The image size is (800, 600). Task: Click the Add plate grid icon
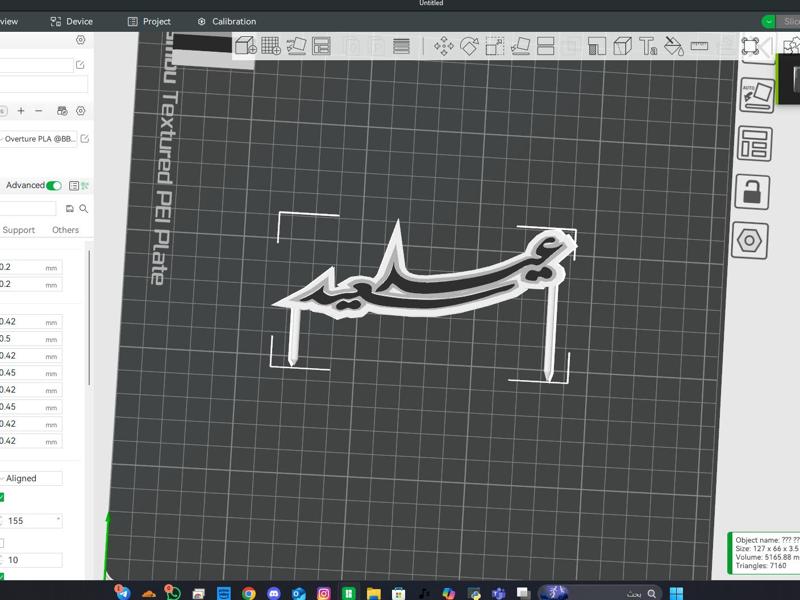click(270, 46)
